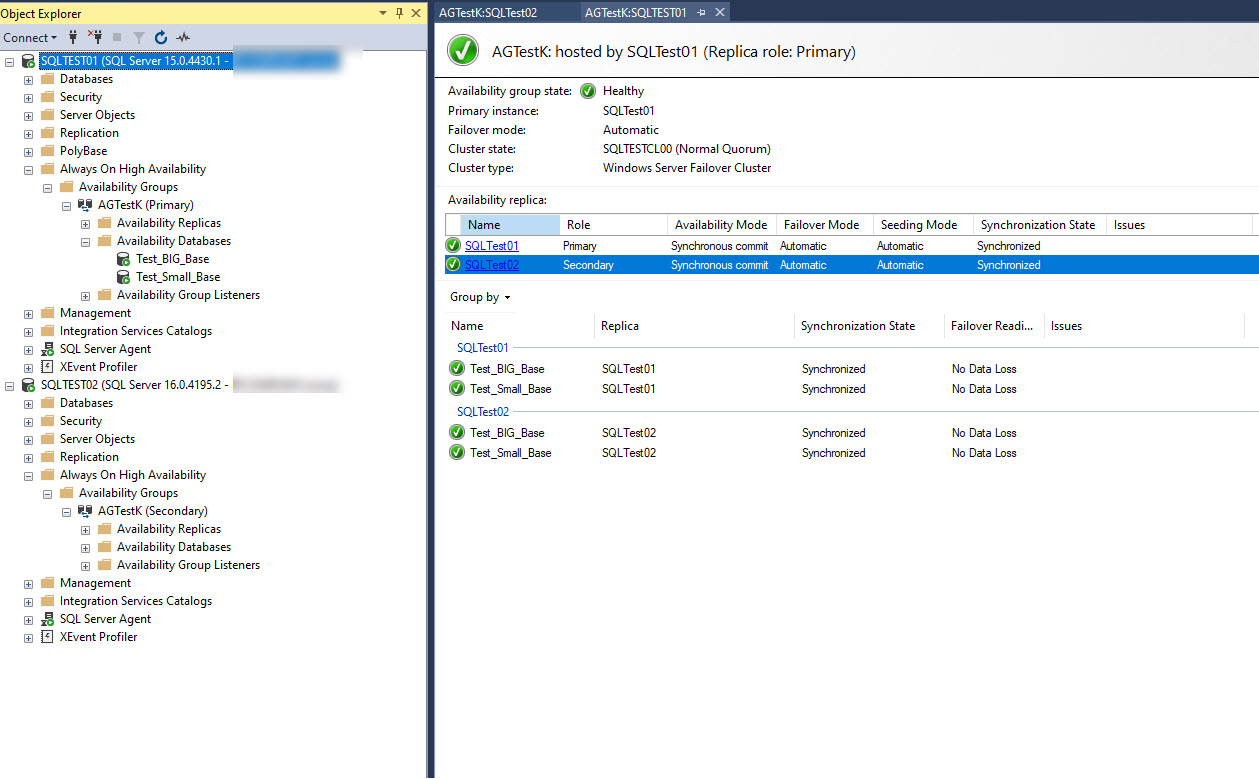Image resolution: width=1259 pixels, height=779 pixels.
Task: Open the SQLTest01 replica link
Action: pos(492,245)
